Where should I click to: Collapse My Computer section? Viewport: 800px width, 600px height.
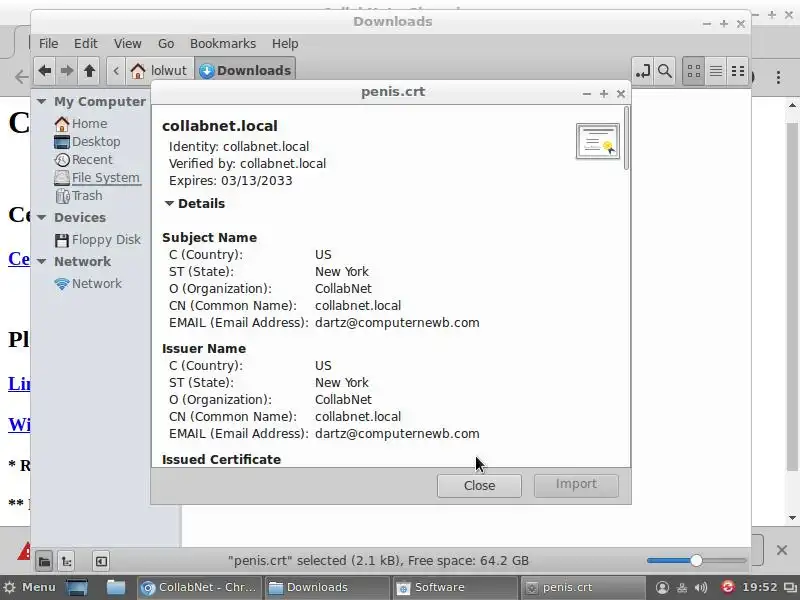click(42, 102)
